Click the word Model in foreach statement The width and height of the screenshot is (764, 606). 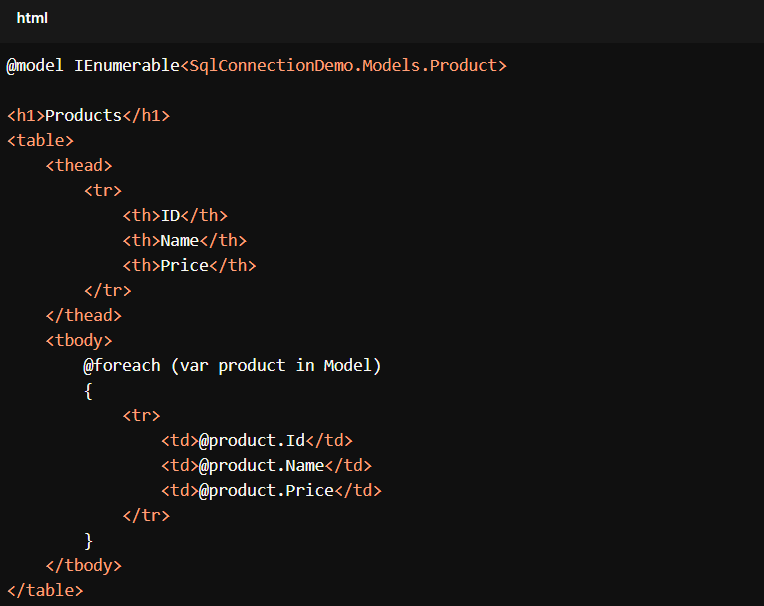(347, 366)
